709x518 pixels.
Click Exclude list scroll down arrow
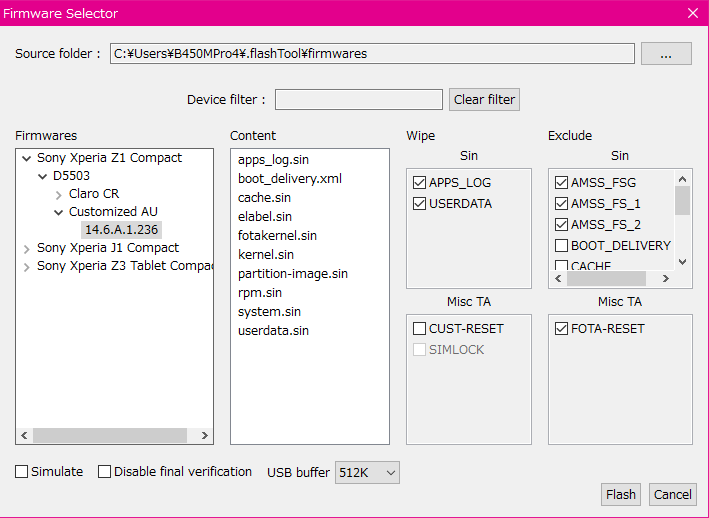pyautogui.click(x=683, y=262)
